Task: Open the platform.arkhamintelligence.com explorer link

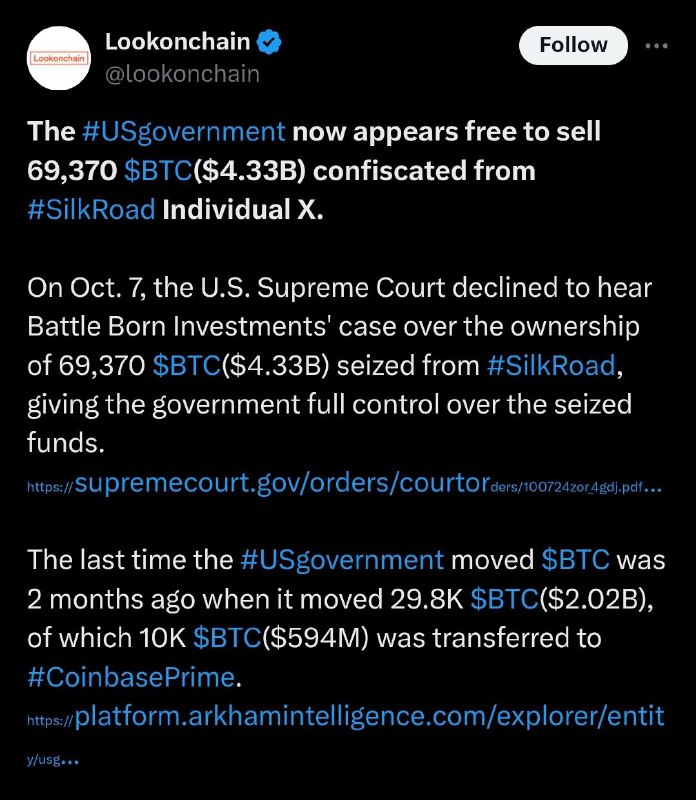Action: [345, 716]
